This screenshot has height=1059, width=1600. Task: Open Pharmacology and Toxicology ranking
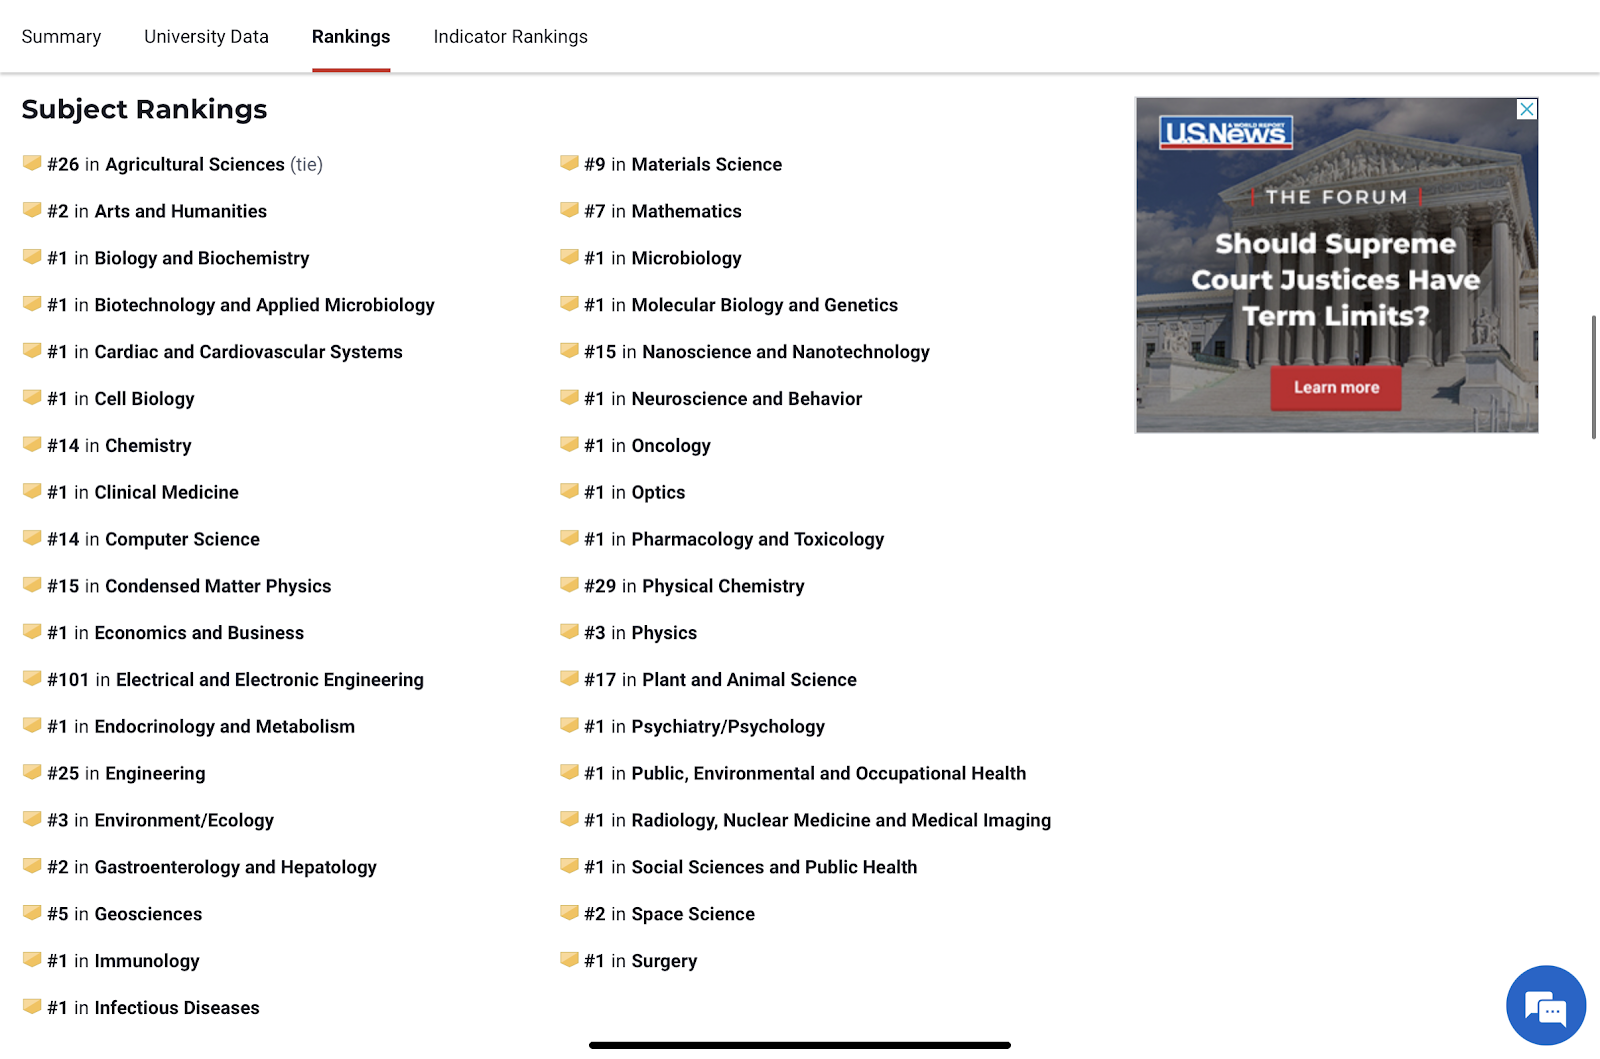pyautogui.click(x=758, y=539)
